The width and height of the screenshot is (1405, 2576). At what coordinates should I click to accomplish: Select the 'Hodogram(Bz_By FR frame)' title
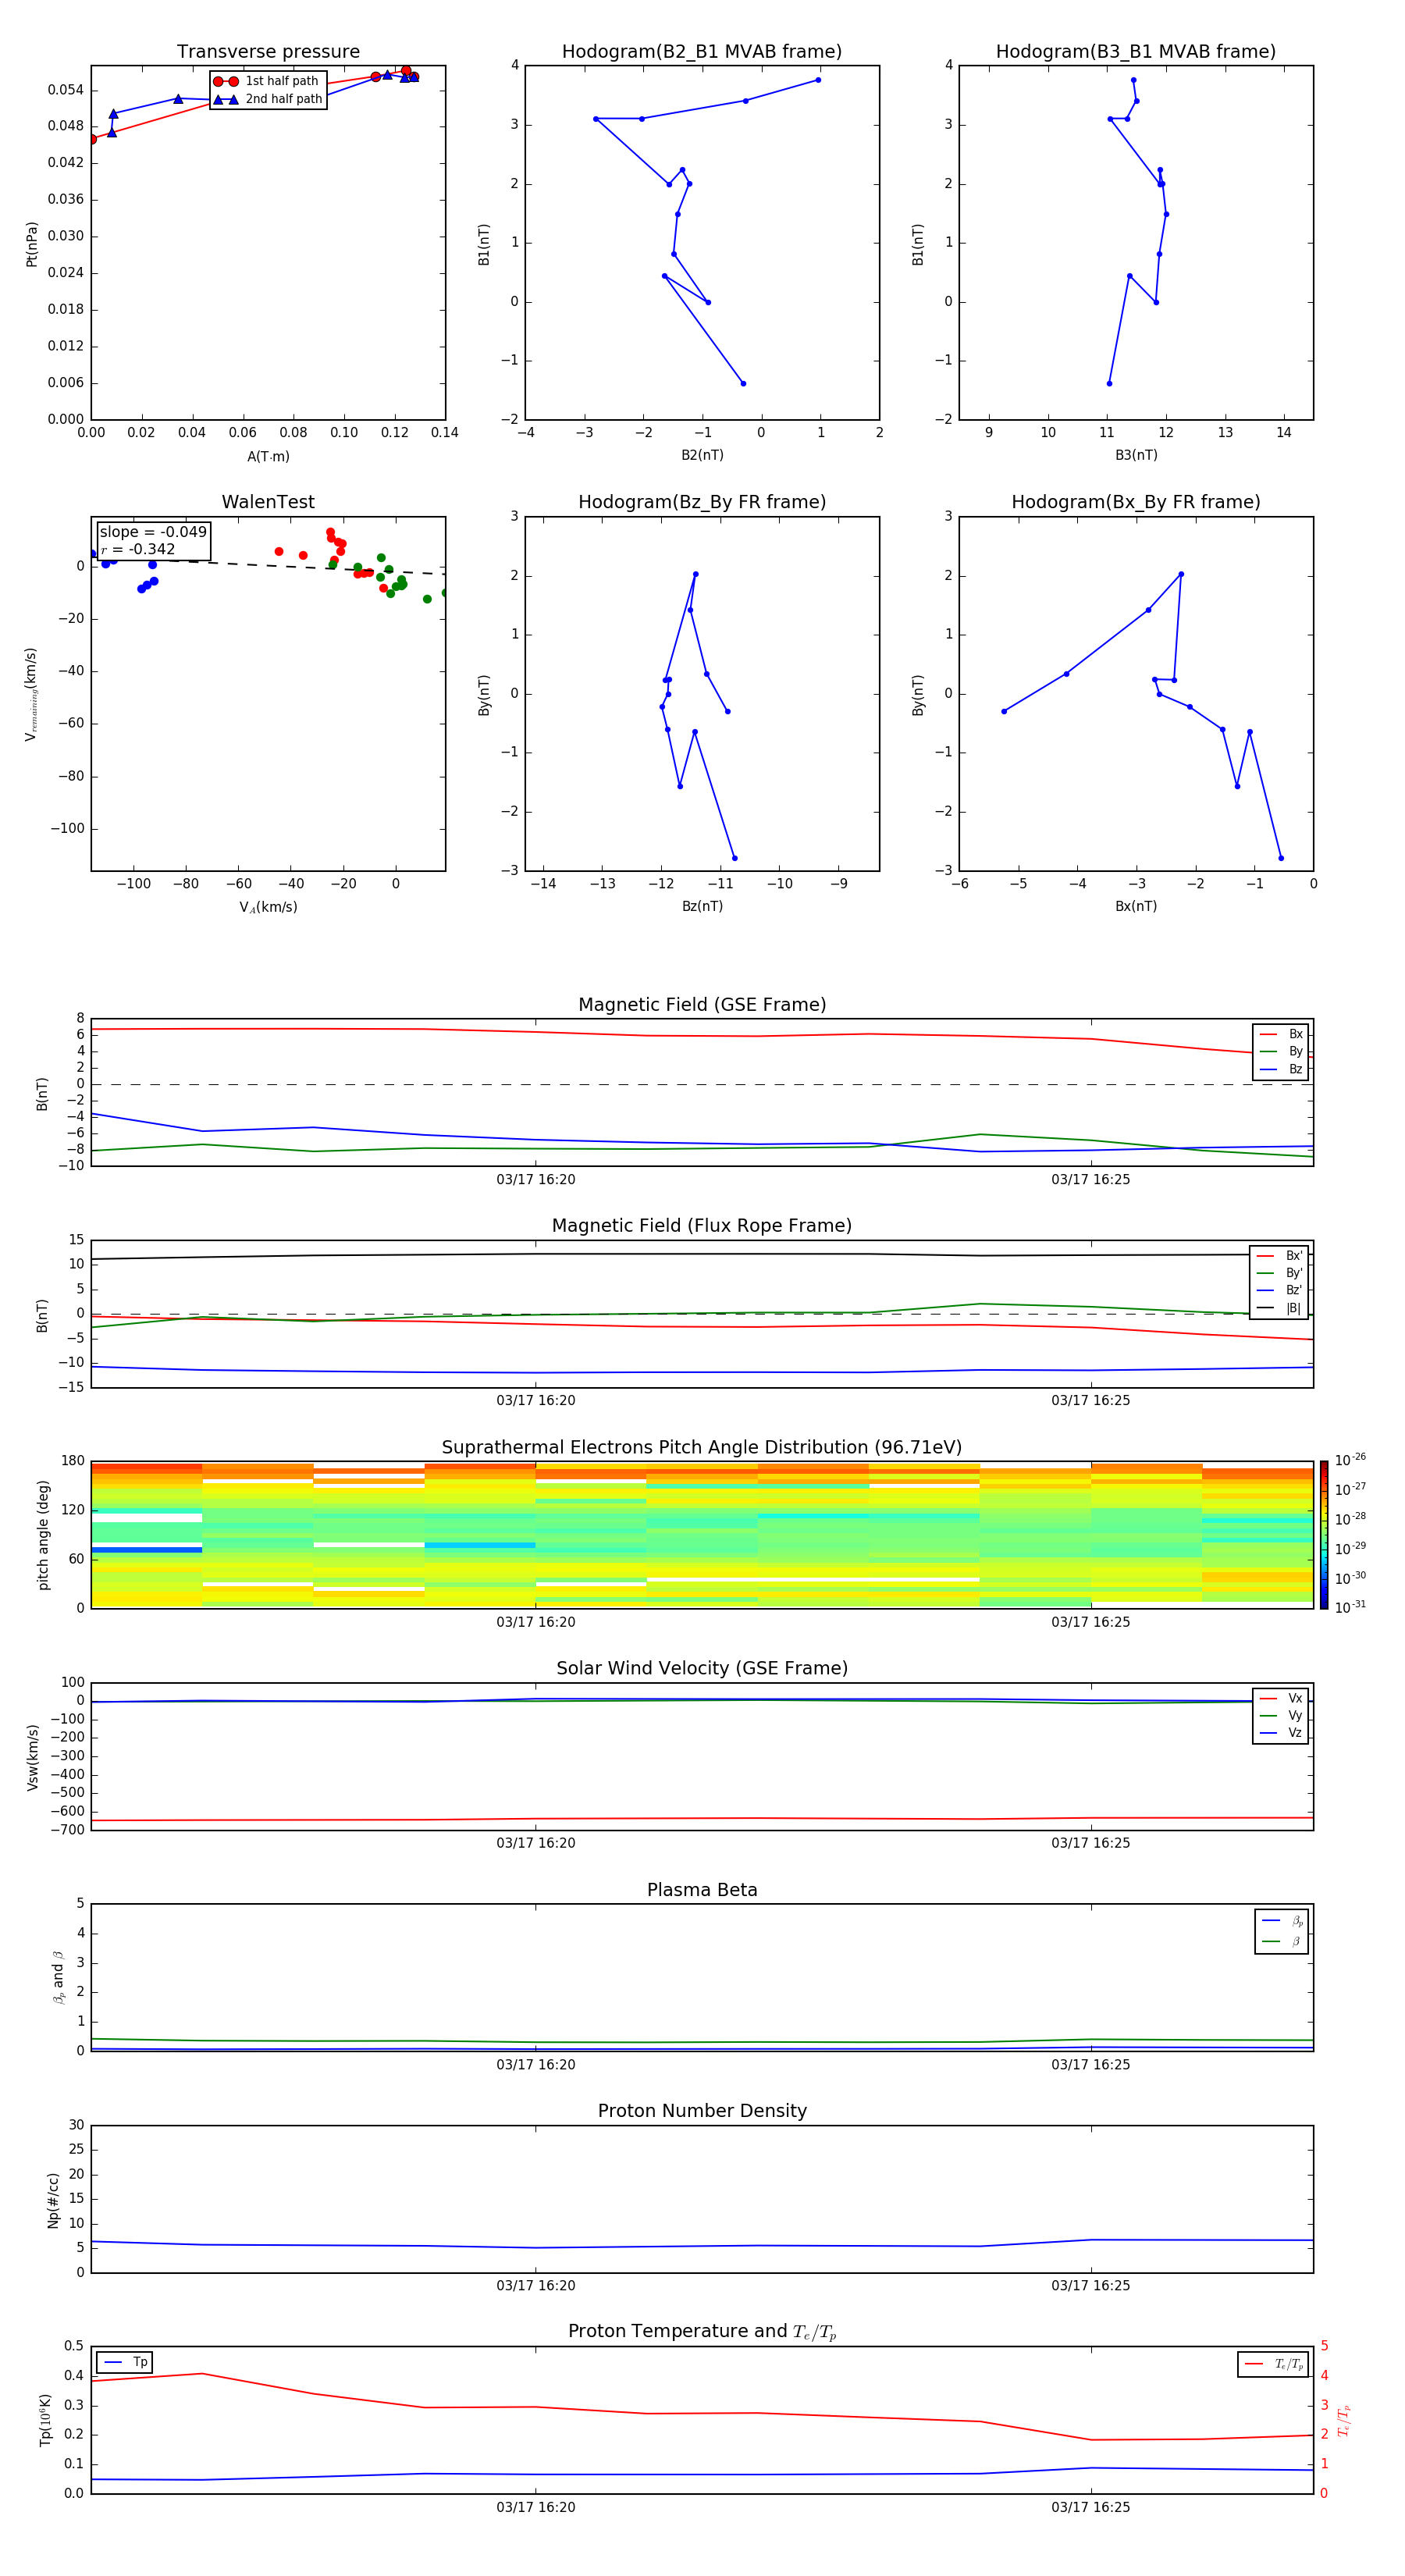pos(702,502)
